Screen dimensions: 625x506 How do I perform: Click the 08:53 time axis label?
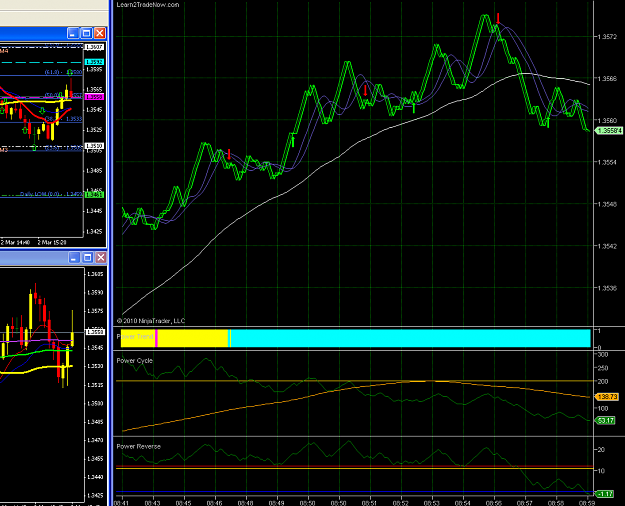(x=432, y=503)
